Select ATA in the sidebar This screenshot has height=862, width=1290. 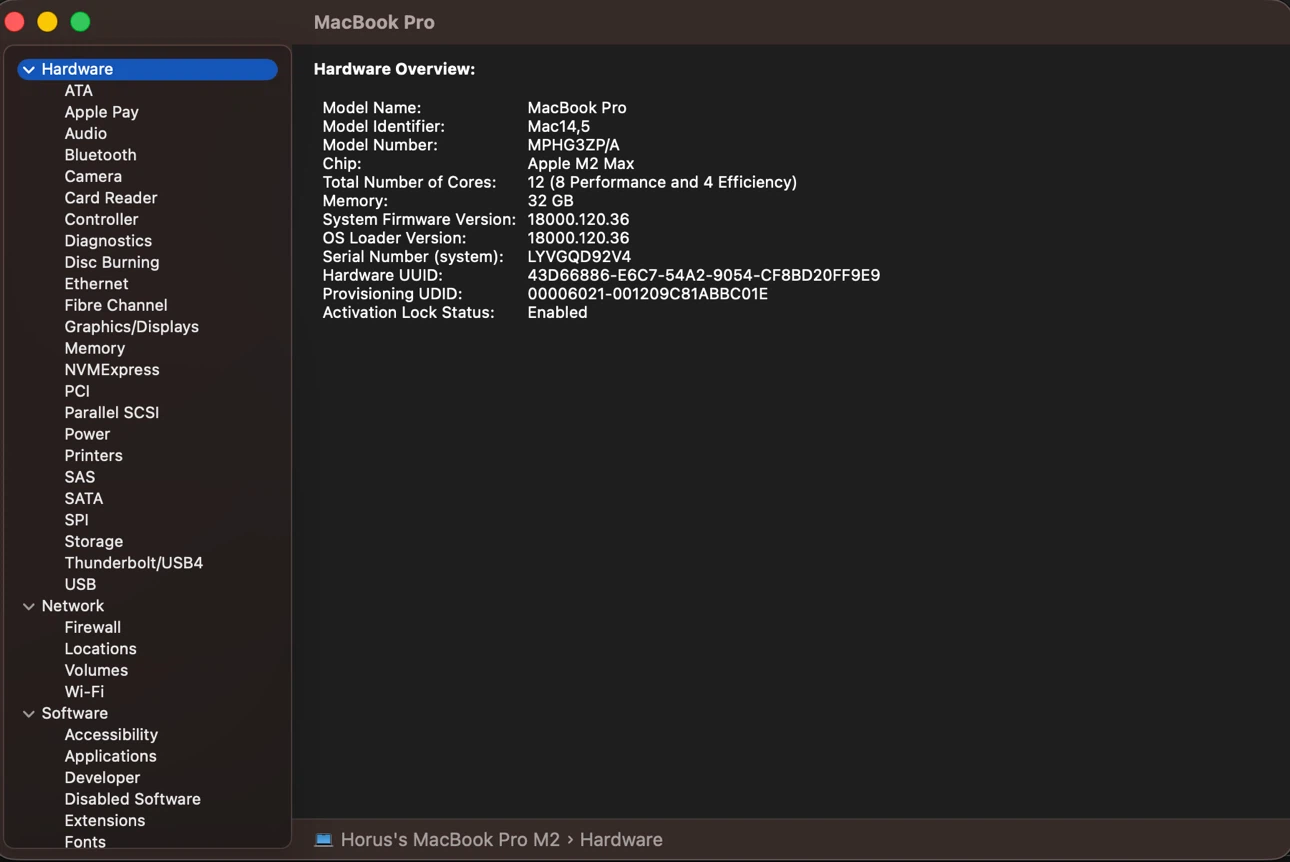[x=78, y=91]
